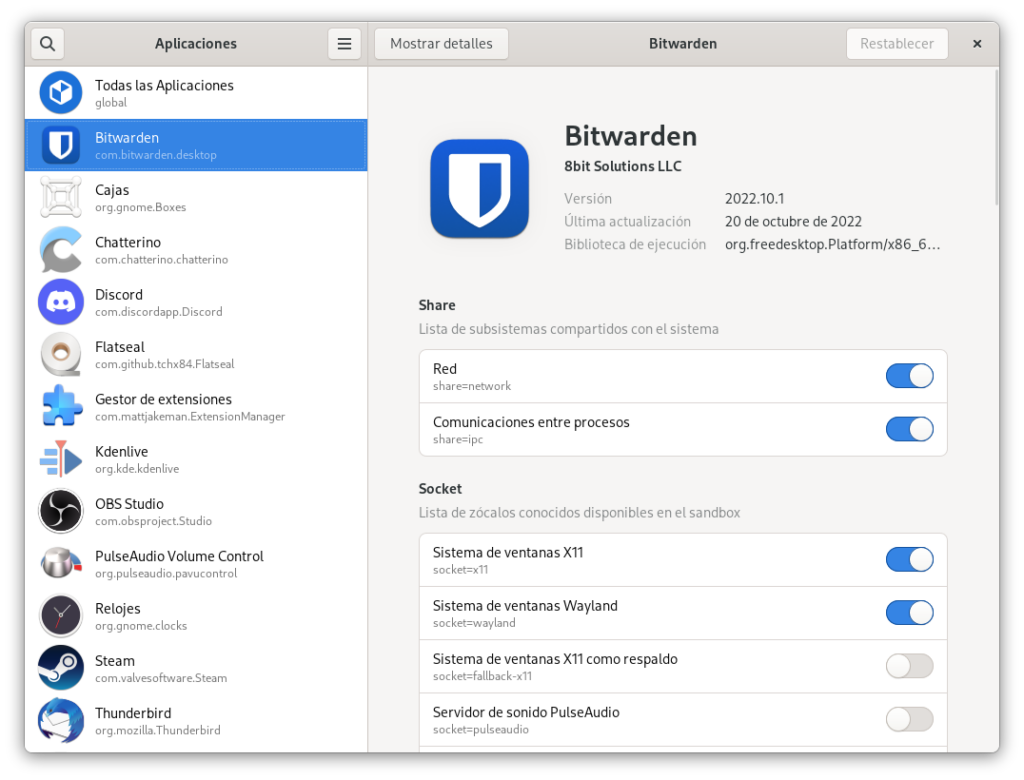Select the Gestor de extensiones icon
Image resolution: width=1024 pixels, height=780 pixels.
point(61,407)
